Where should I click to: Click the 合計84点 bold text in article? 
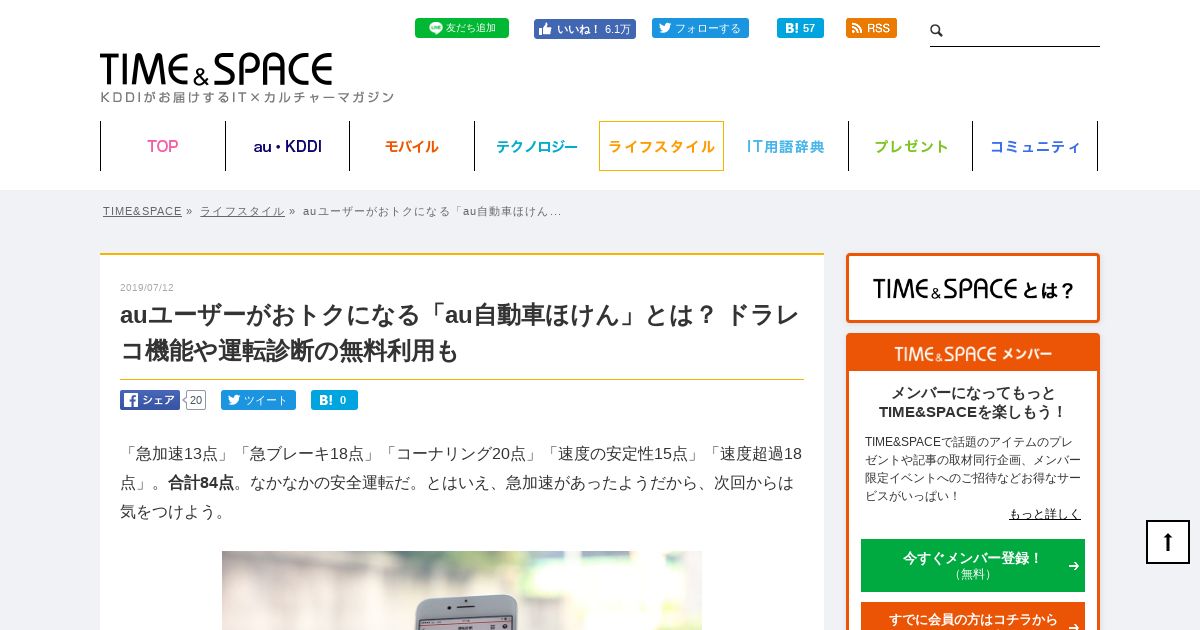pos(201,482)
